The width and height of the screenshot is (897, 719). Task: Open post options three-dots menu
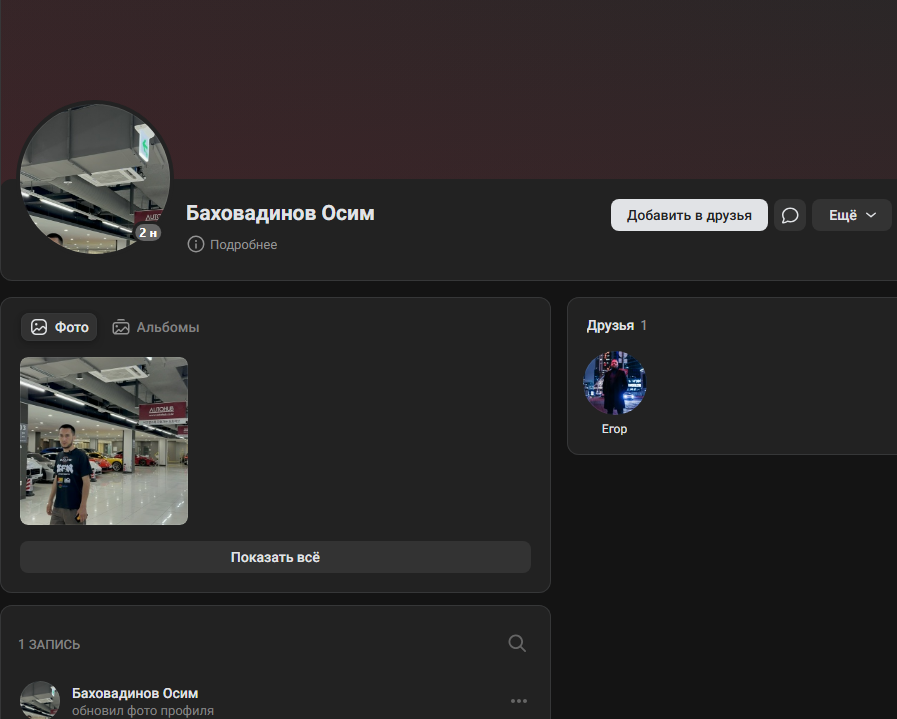pos(519,701)
